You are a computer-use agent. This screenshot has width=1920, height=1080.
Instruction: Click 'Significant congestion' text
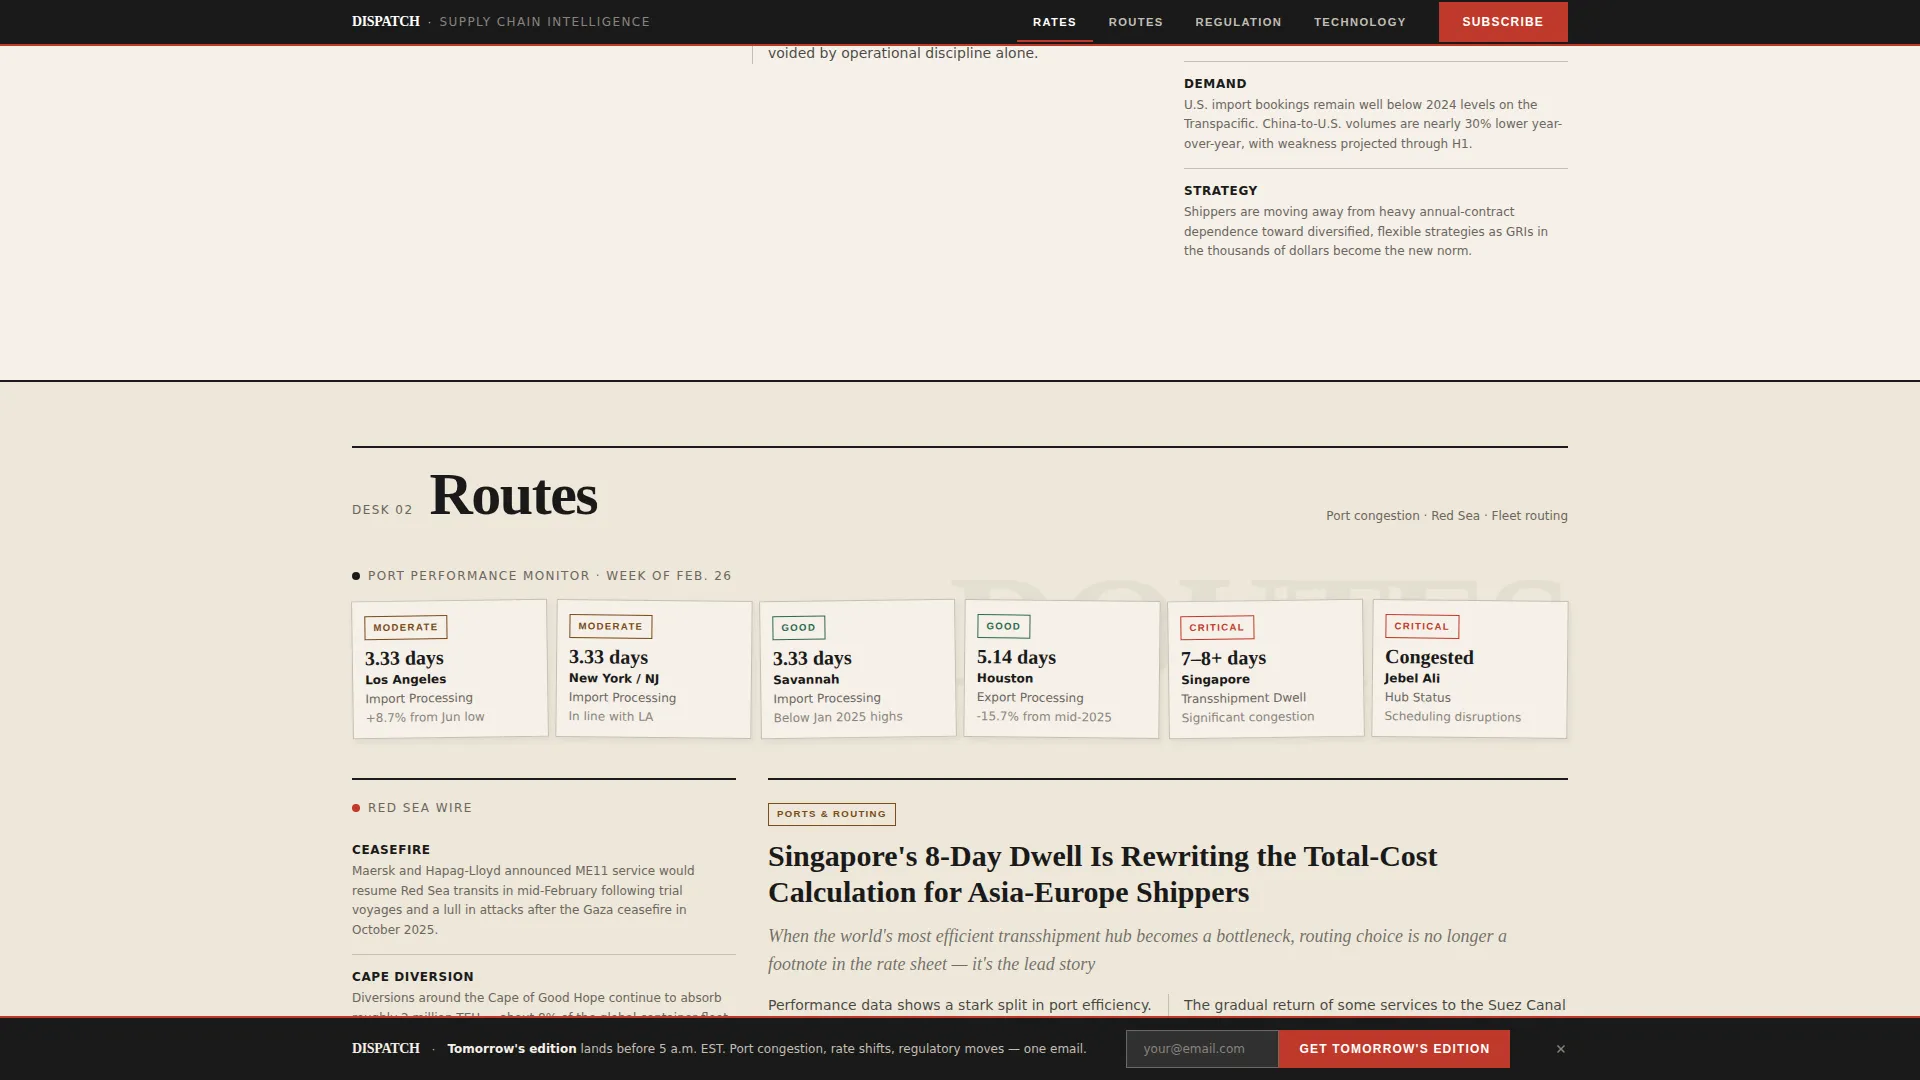[1247, 717]
